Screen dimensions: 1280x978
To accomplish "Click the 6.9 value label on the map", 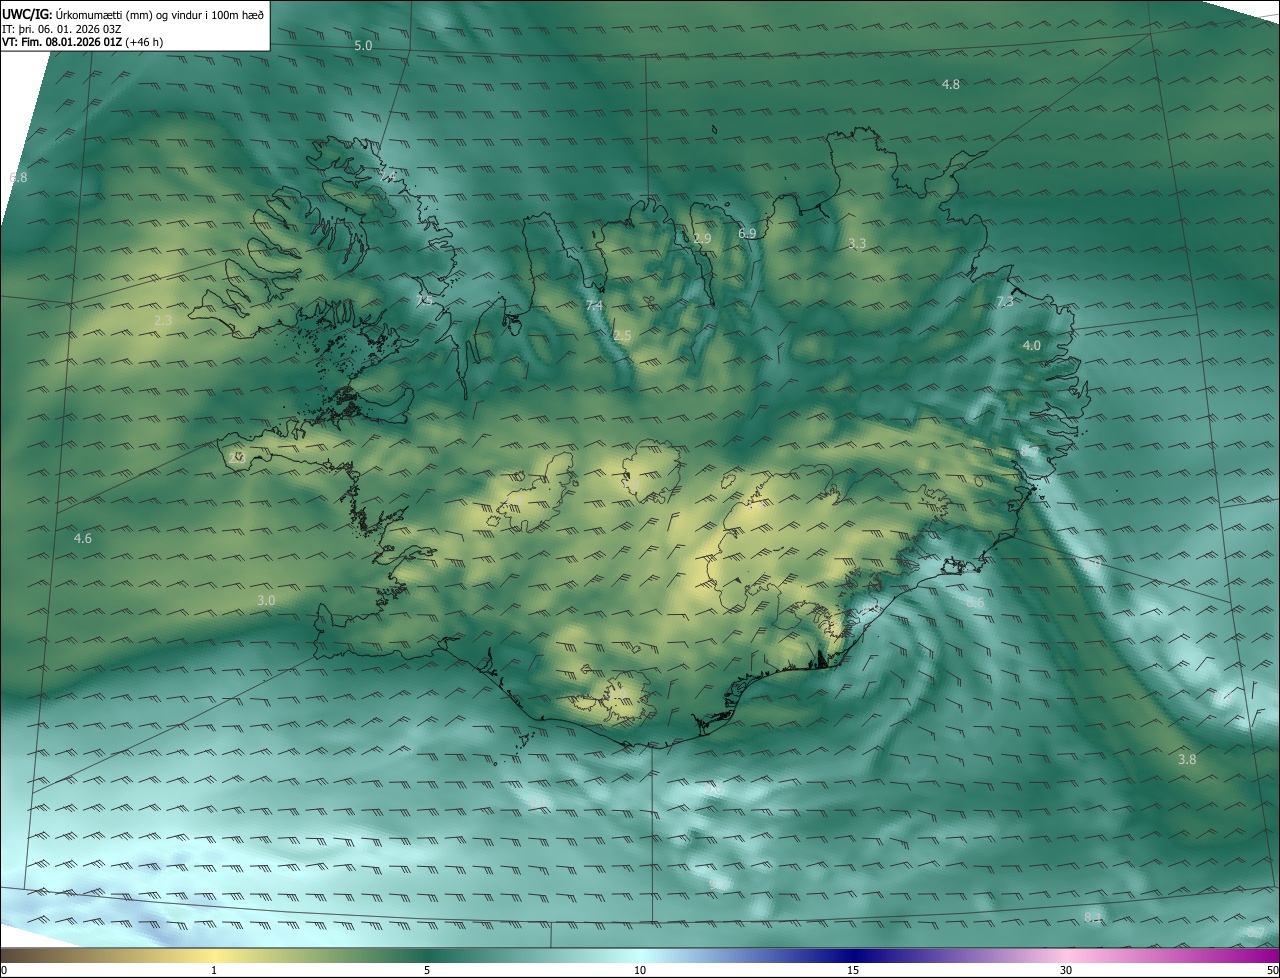I will click(x=747, y=234).
